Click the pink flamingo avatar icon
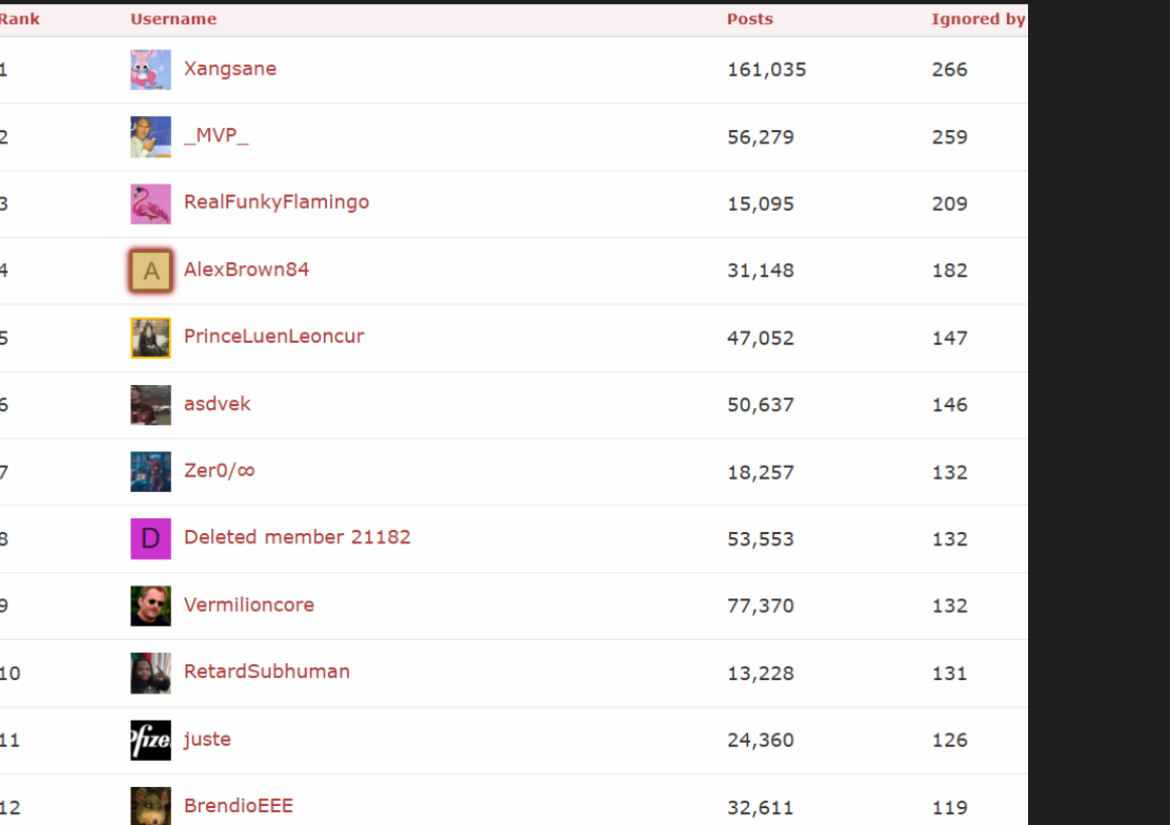The height and width of the screenshot is (825, 1170). coord(150,204)
